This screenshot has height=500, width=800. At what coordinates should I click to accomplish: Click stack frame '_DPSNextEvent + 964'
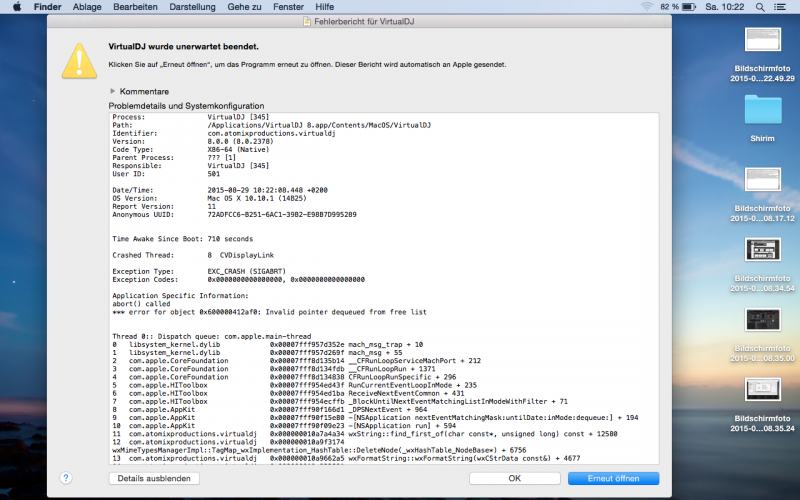(388, 409)
